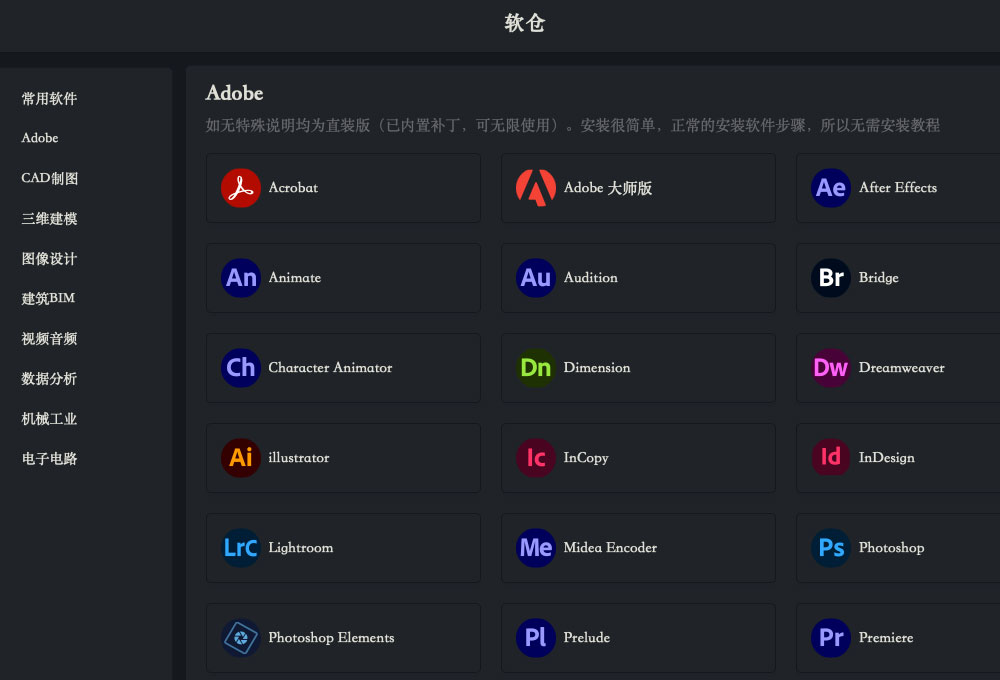Open the Au Audition icon
This screenshot has width=1000, height=680.
pyautogui.click(x=536, y=277)
